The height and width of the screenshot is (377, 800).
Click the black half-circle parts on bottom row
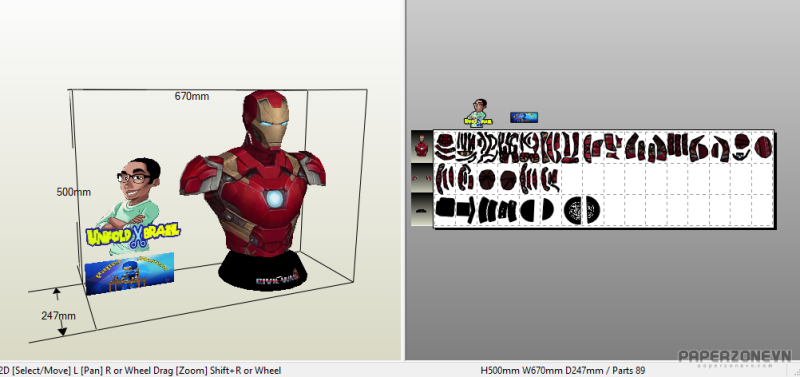537,210
